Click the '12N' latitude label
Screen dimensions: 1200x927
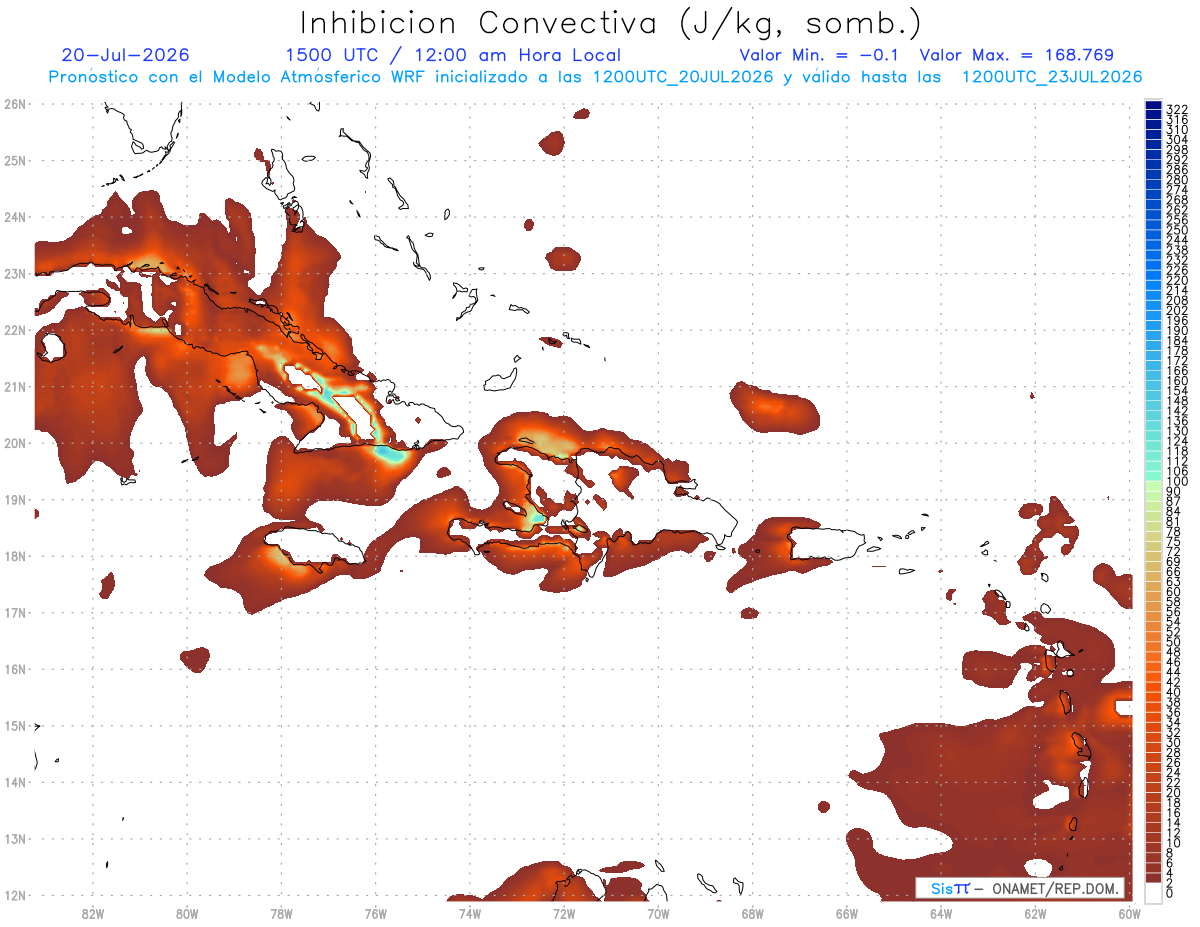coord(15,895)
